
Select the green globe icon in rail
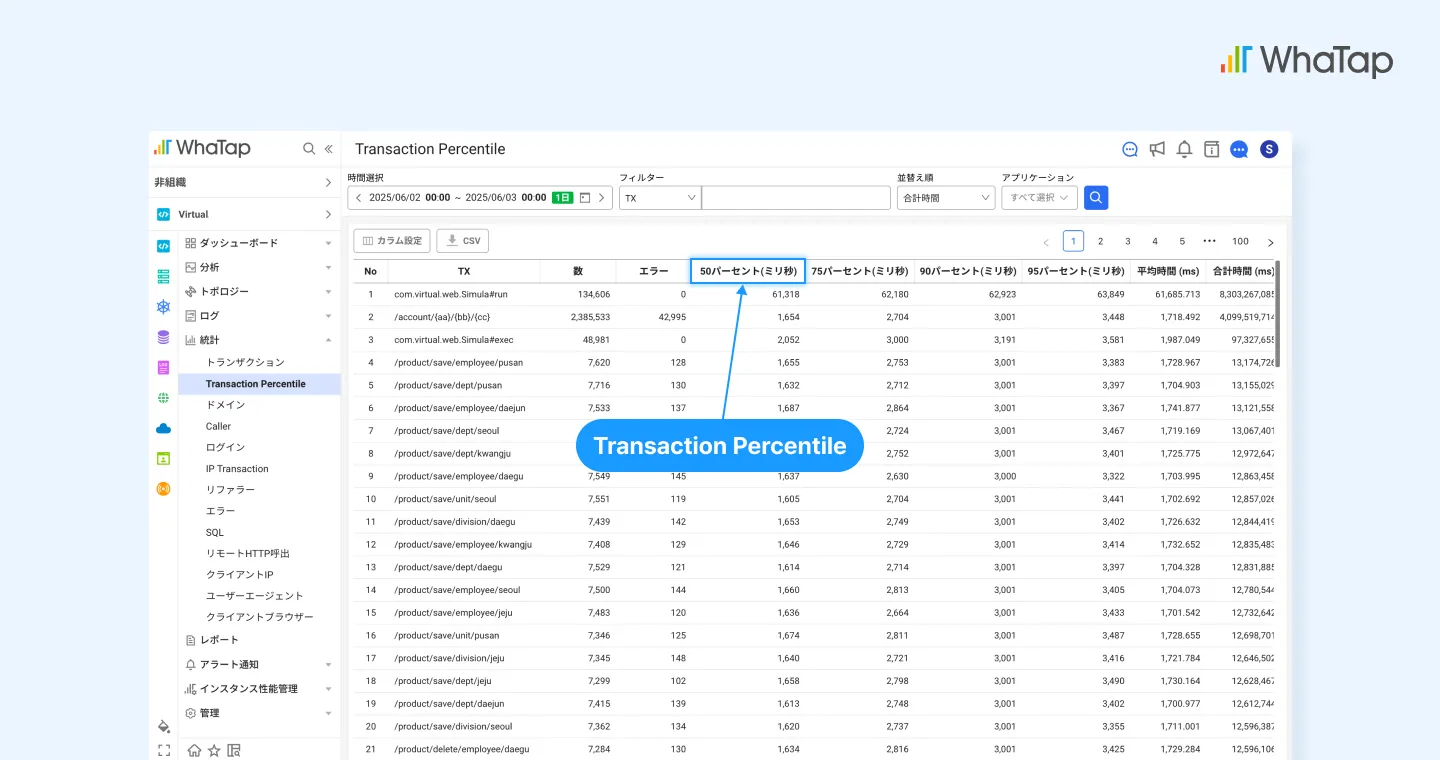163,398
